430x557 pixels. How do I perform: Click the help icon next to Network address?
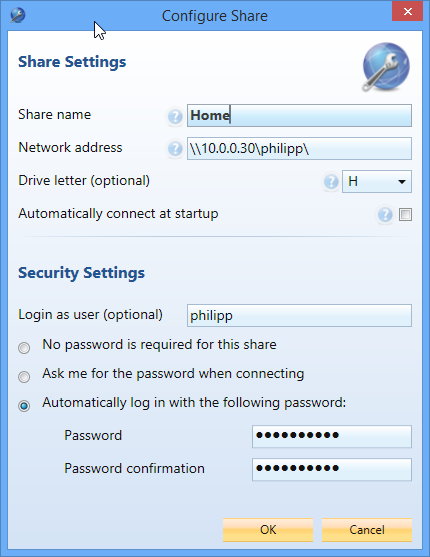pos(175,148)
